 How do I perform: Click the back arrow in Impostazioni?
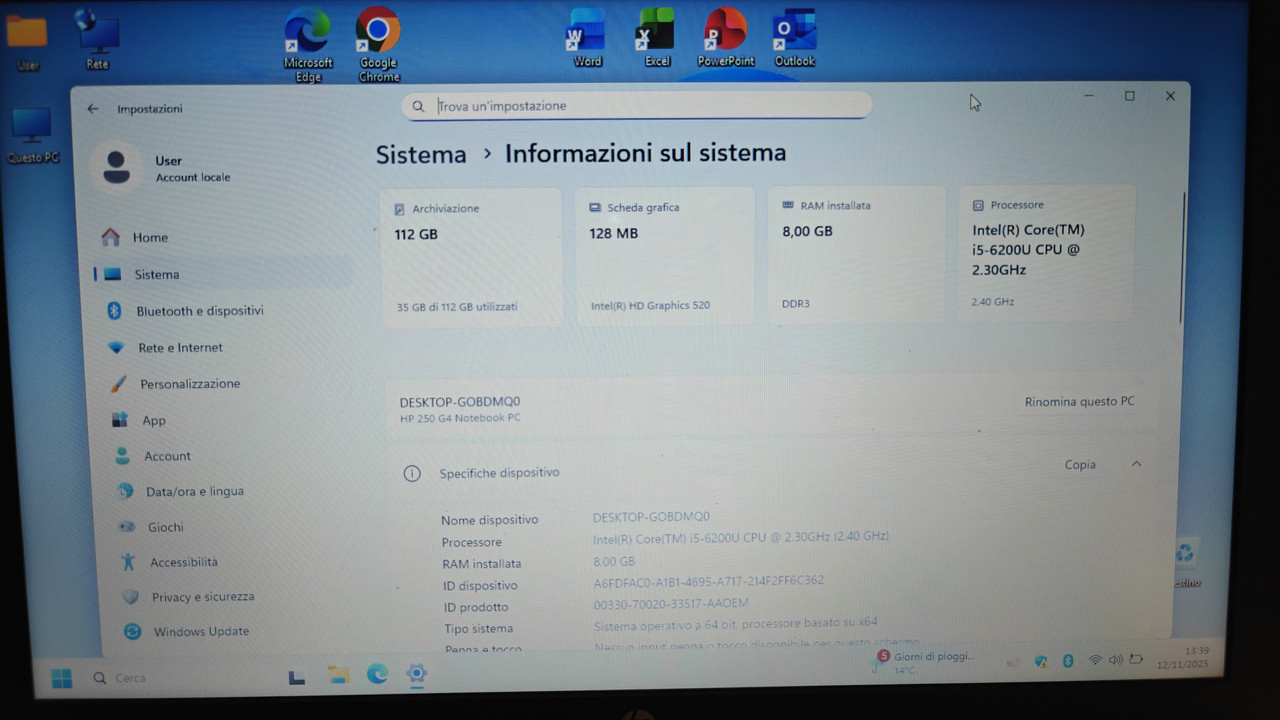point(92,108)
